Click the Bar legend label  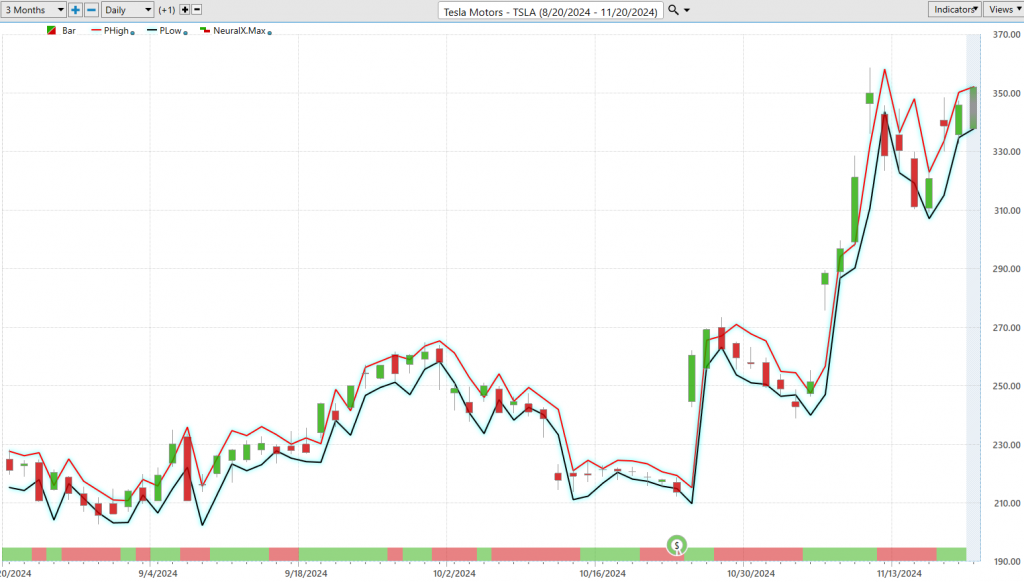[69, 31]
